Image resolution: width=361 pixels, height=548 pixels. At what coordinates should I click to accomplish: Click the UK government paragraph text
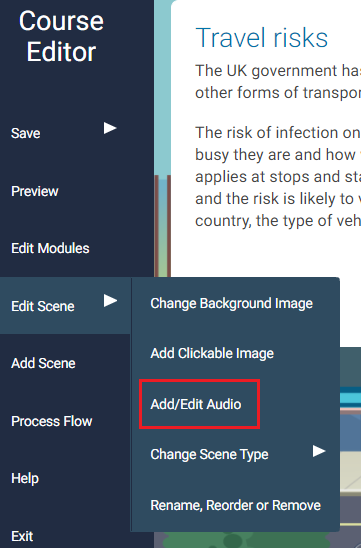[x=278, y=82]
